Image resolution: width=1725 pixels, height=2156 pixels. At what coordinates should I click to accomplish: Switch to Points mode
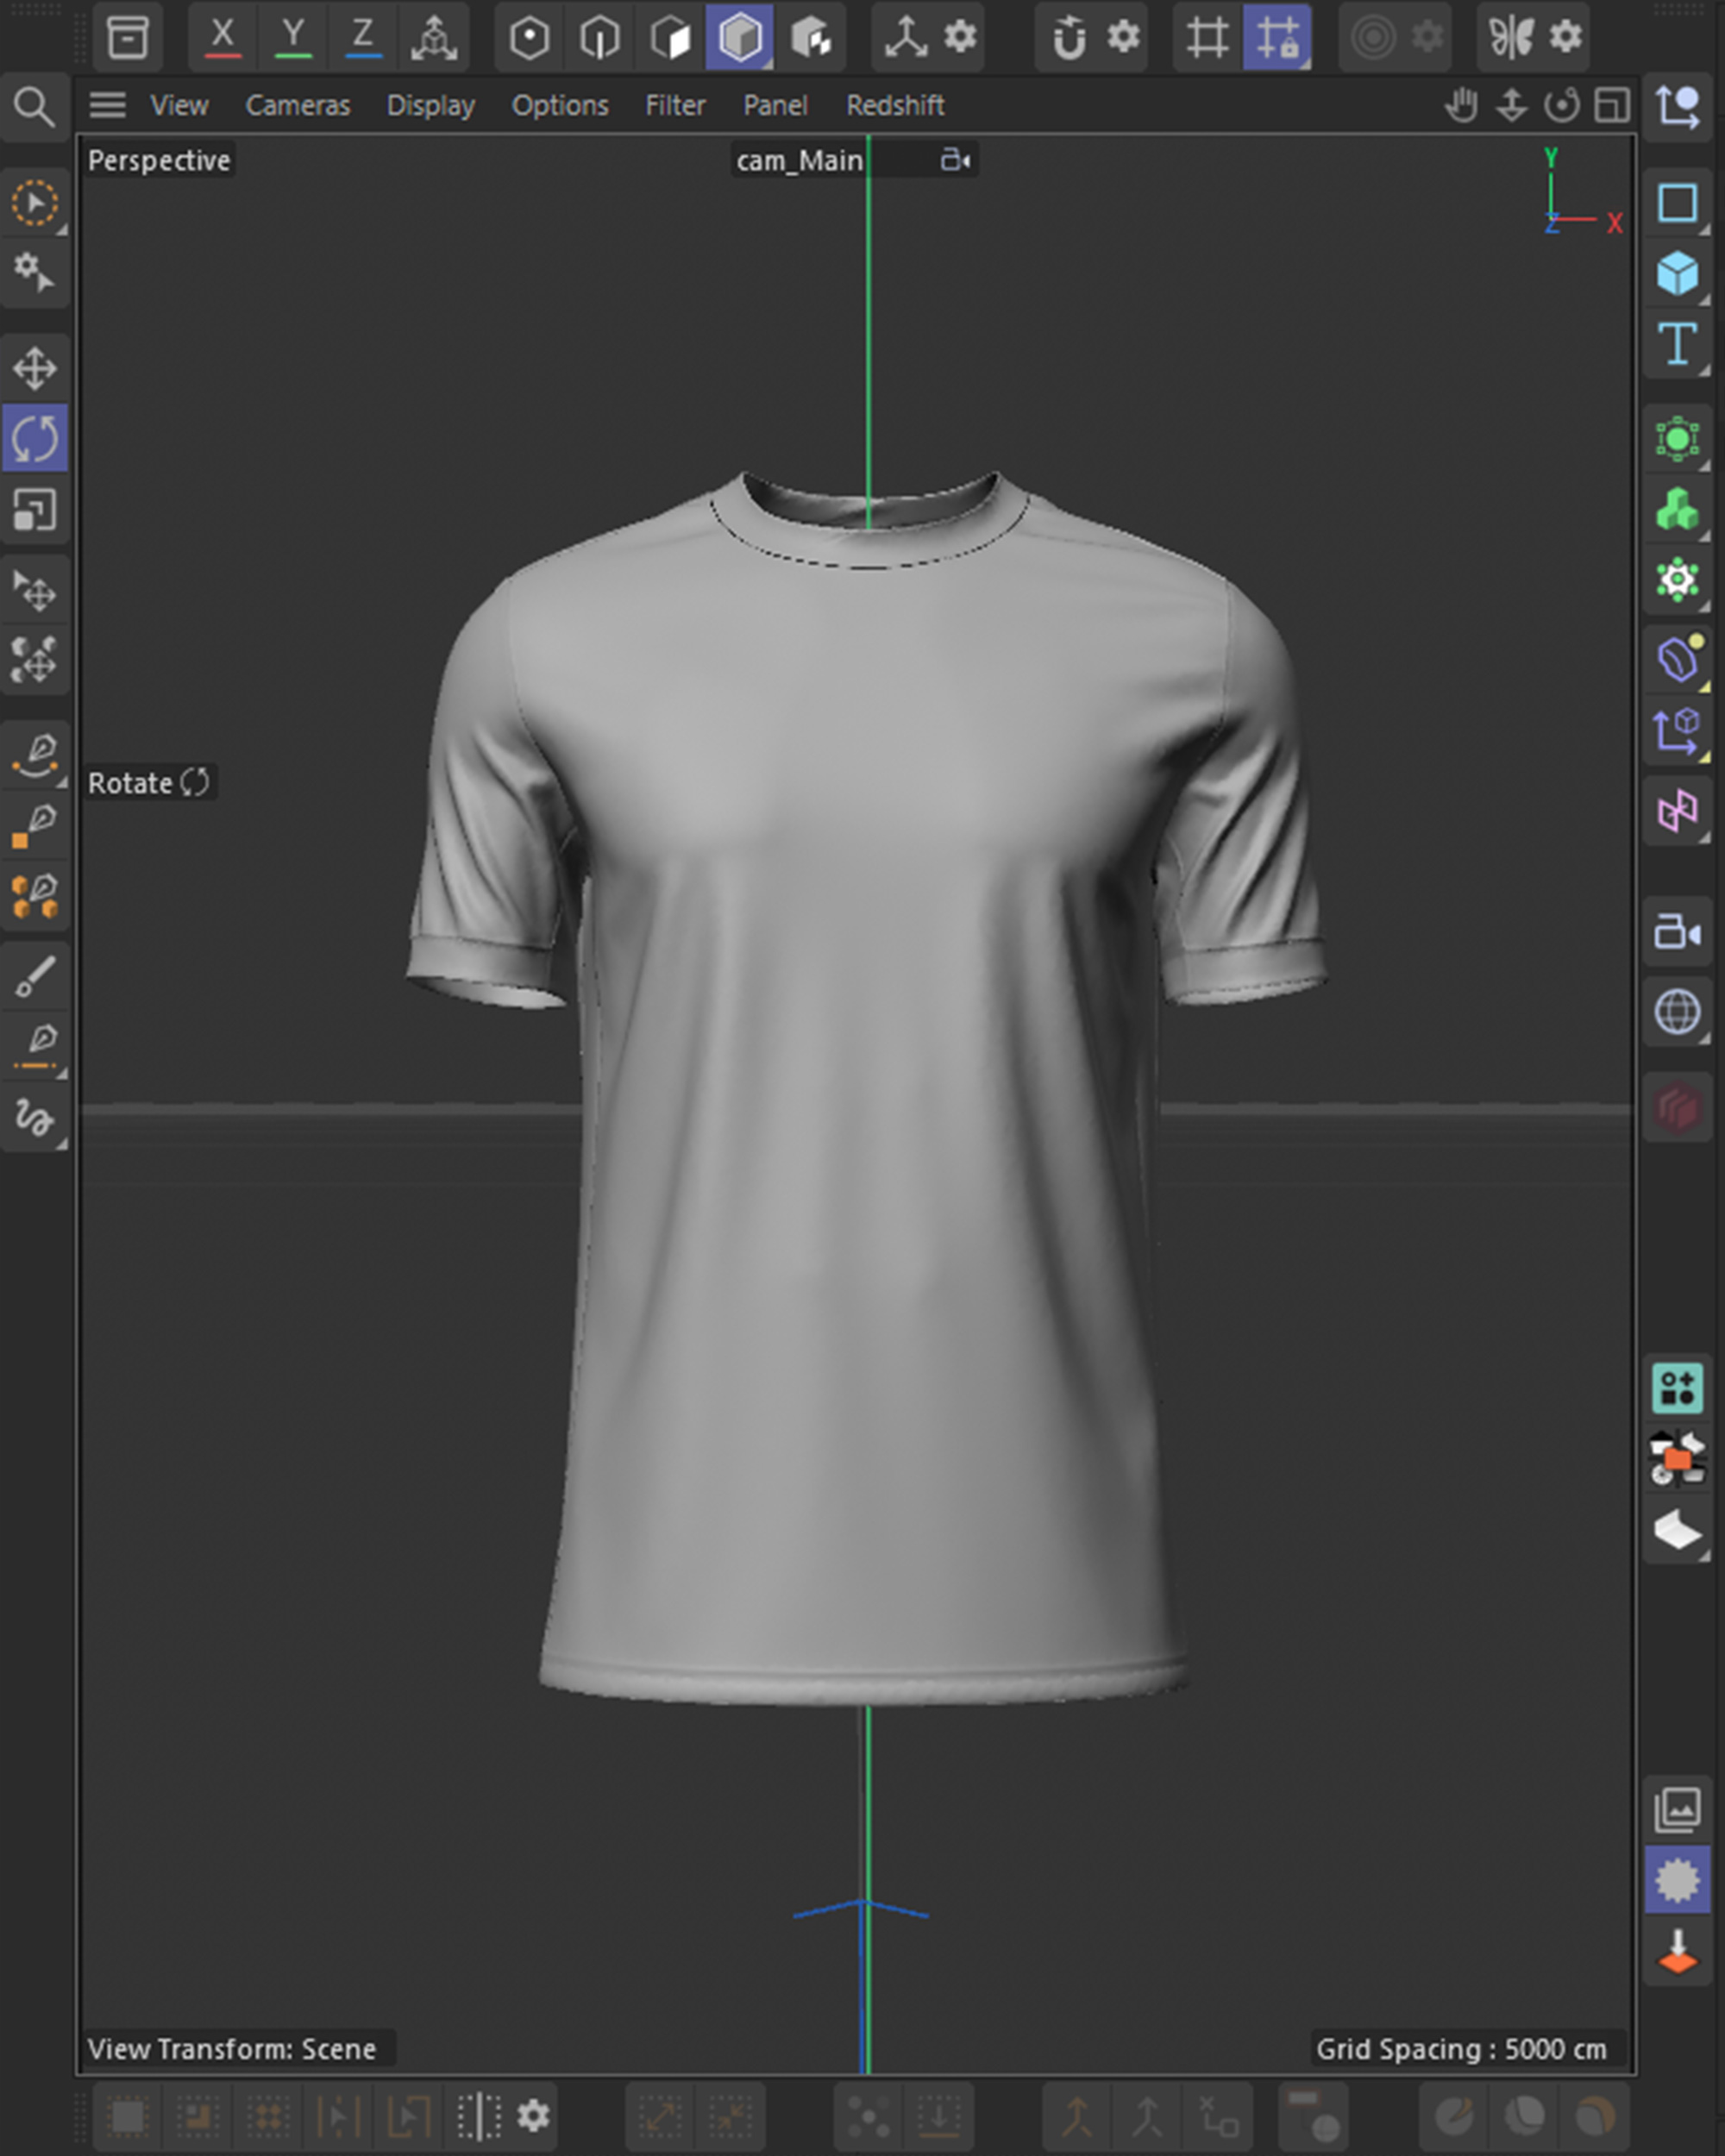pos(529,37)
